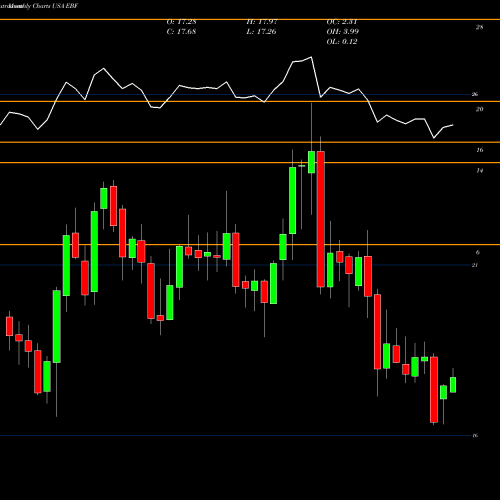Click the close price value C: 17.68

(x=181, y=32)
